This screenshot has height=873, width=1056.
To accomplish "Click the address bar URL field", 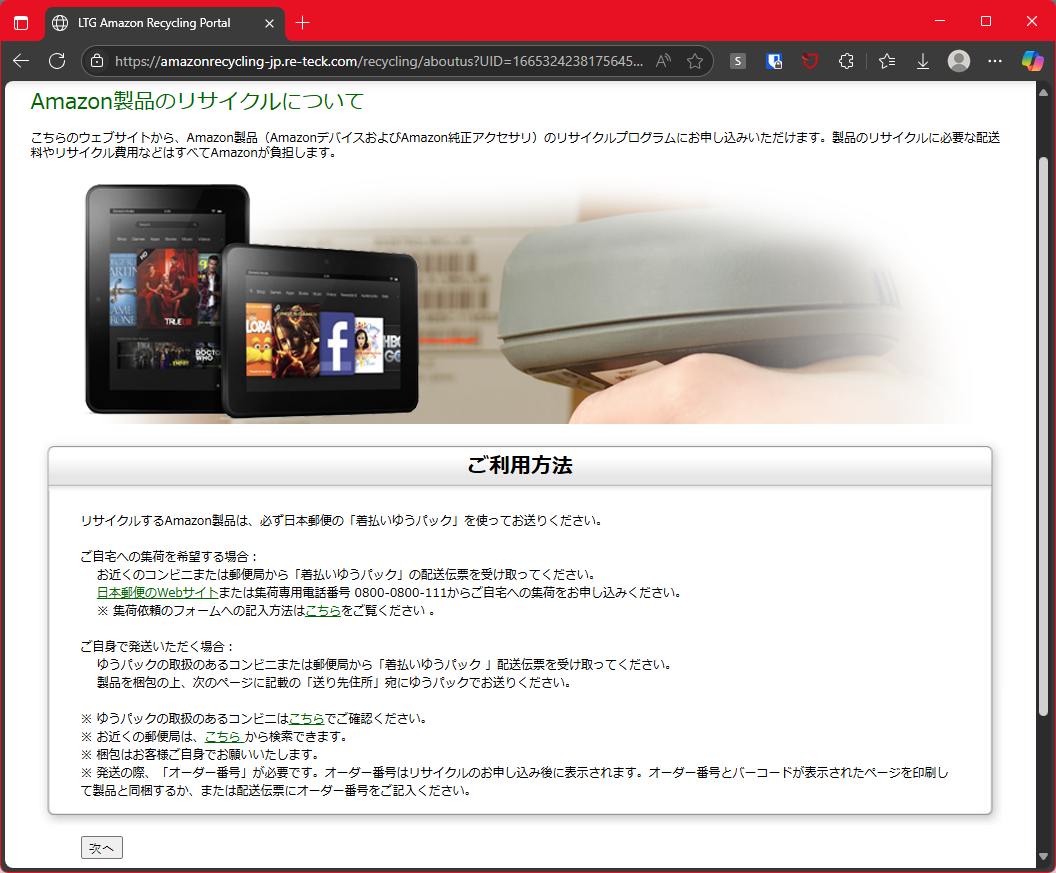I will point(378,61).
